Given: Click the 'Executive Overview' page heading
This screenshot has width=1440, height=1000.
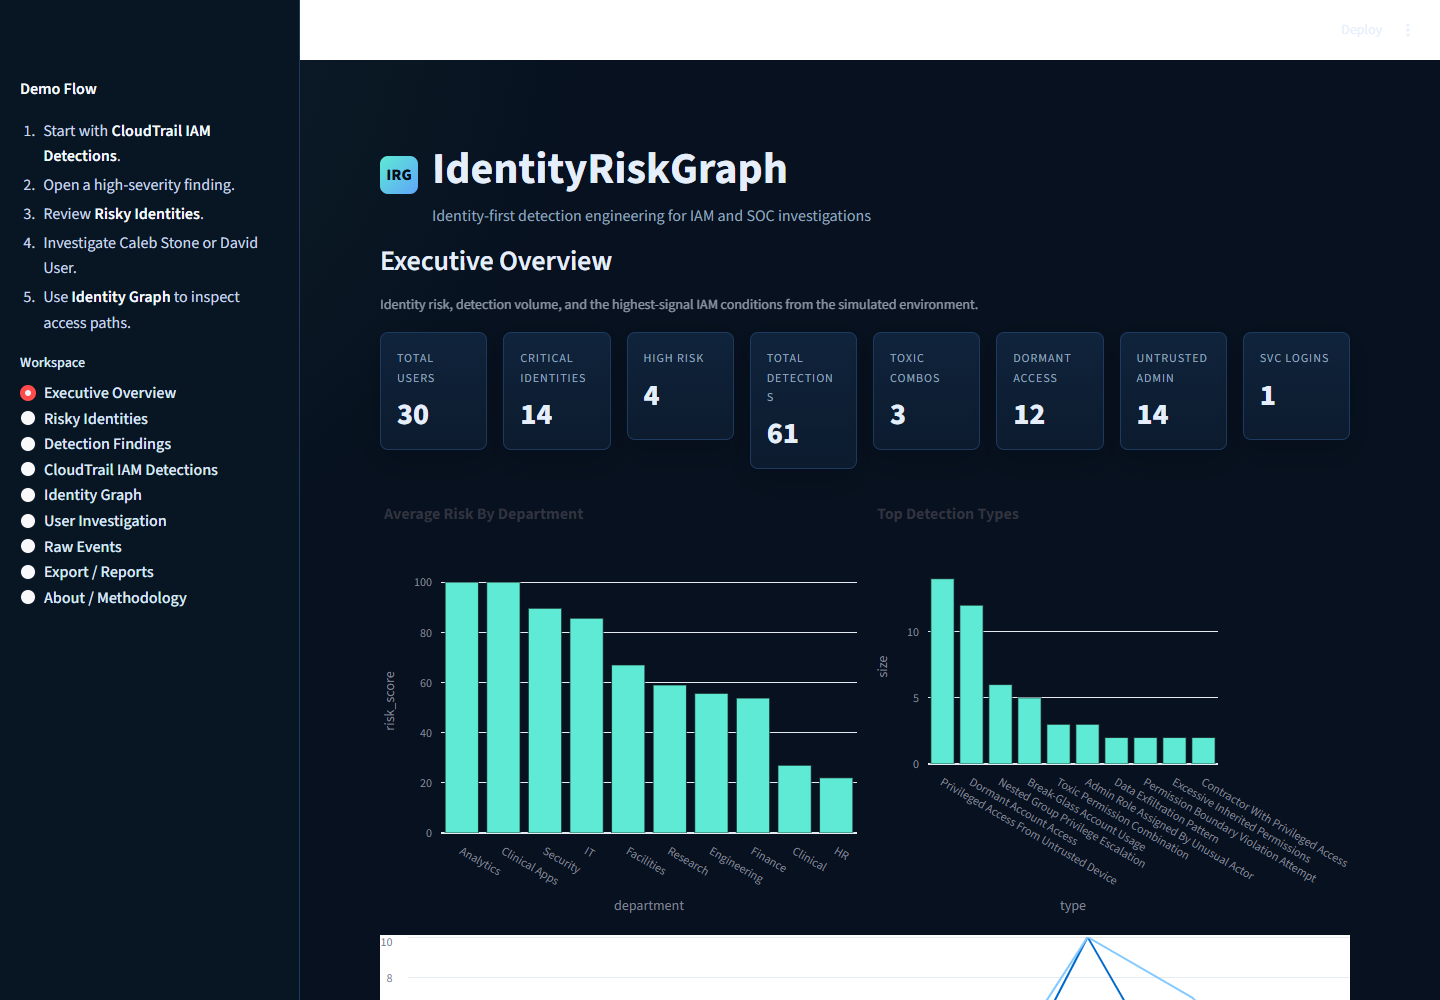Looking at the screenshot, I should [496, 261].
